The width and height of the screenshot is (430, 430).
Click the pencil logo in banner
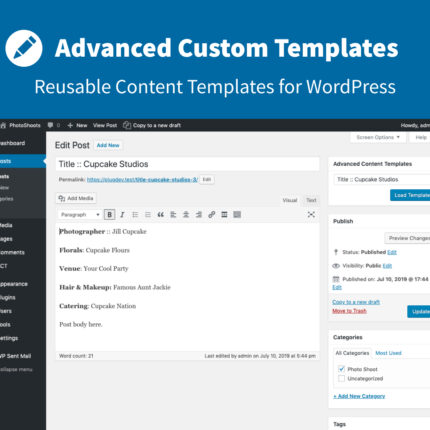pos(24,49)
